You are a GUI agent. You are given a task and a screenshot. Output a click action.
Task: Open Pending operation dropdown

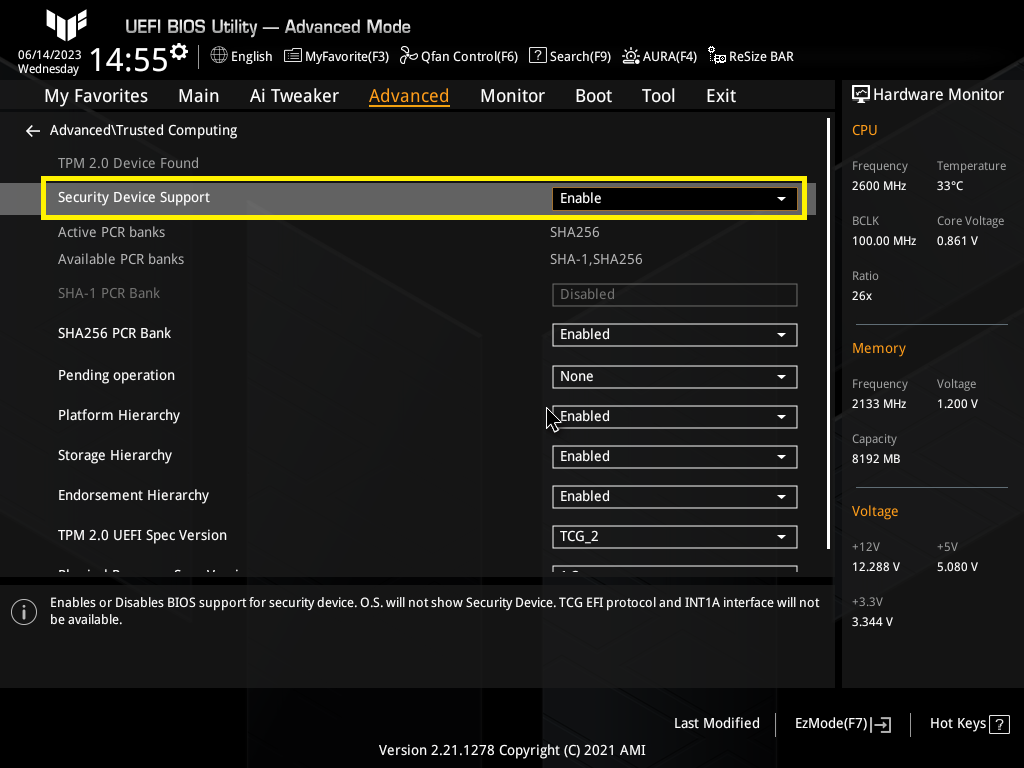[675, 377]
